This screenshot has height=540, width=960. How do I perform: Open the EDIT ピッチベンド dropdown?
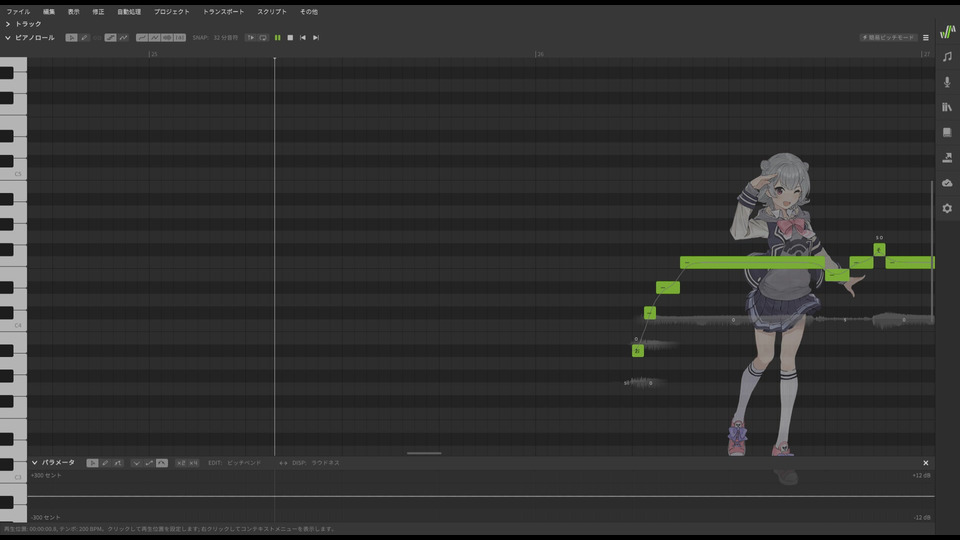(x=244, y=463)
